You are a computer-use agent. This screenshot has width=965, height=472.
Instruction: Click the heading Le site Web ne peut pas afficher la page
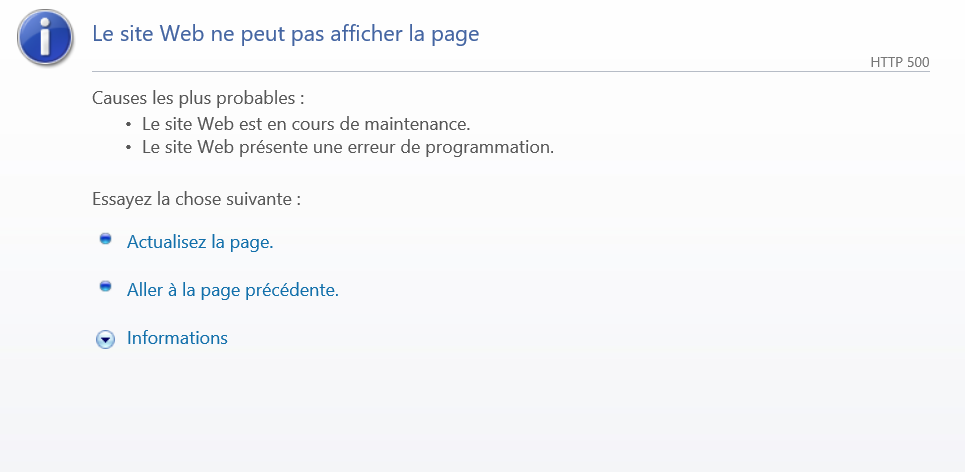(286, 33)
